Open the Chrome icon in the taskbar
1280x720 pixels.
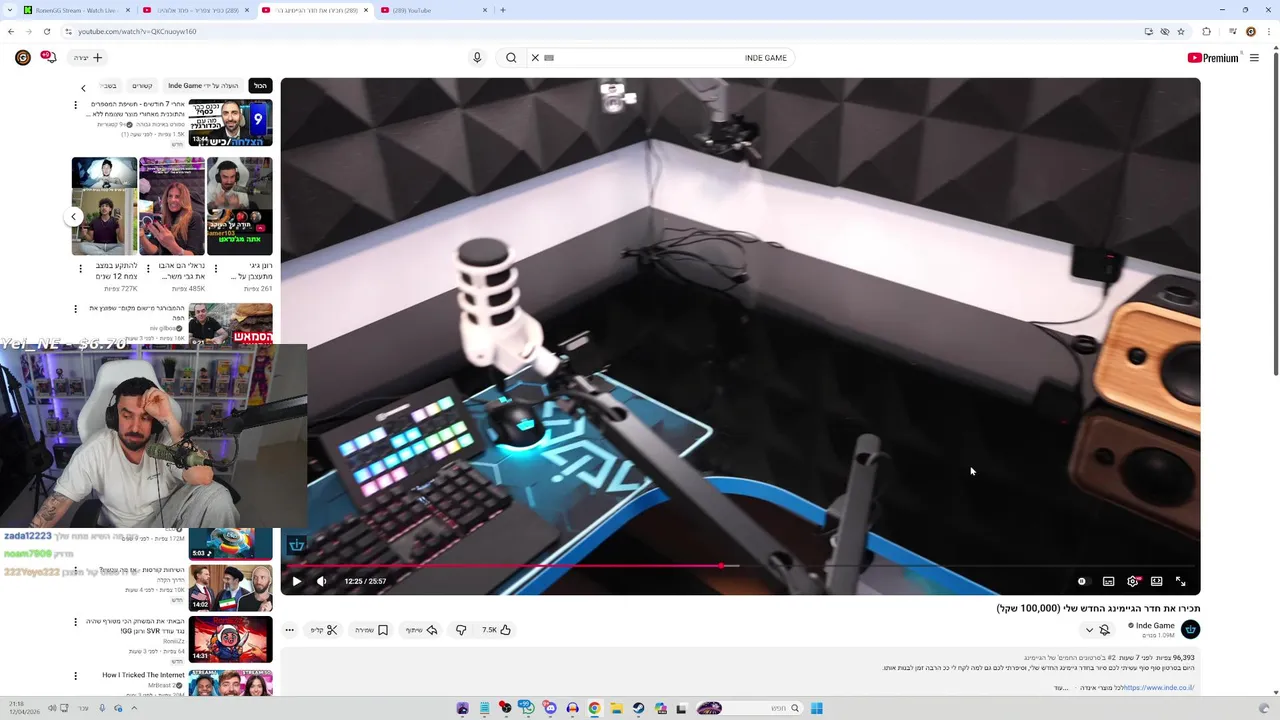(x=594, y=708)
